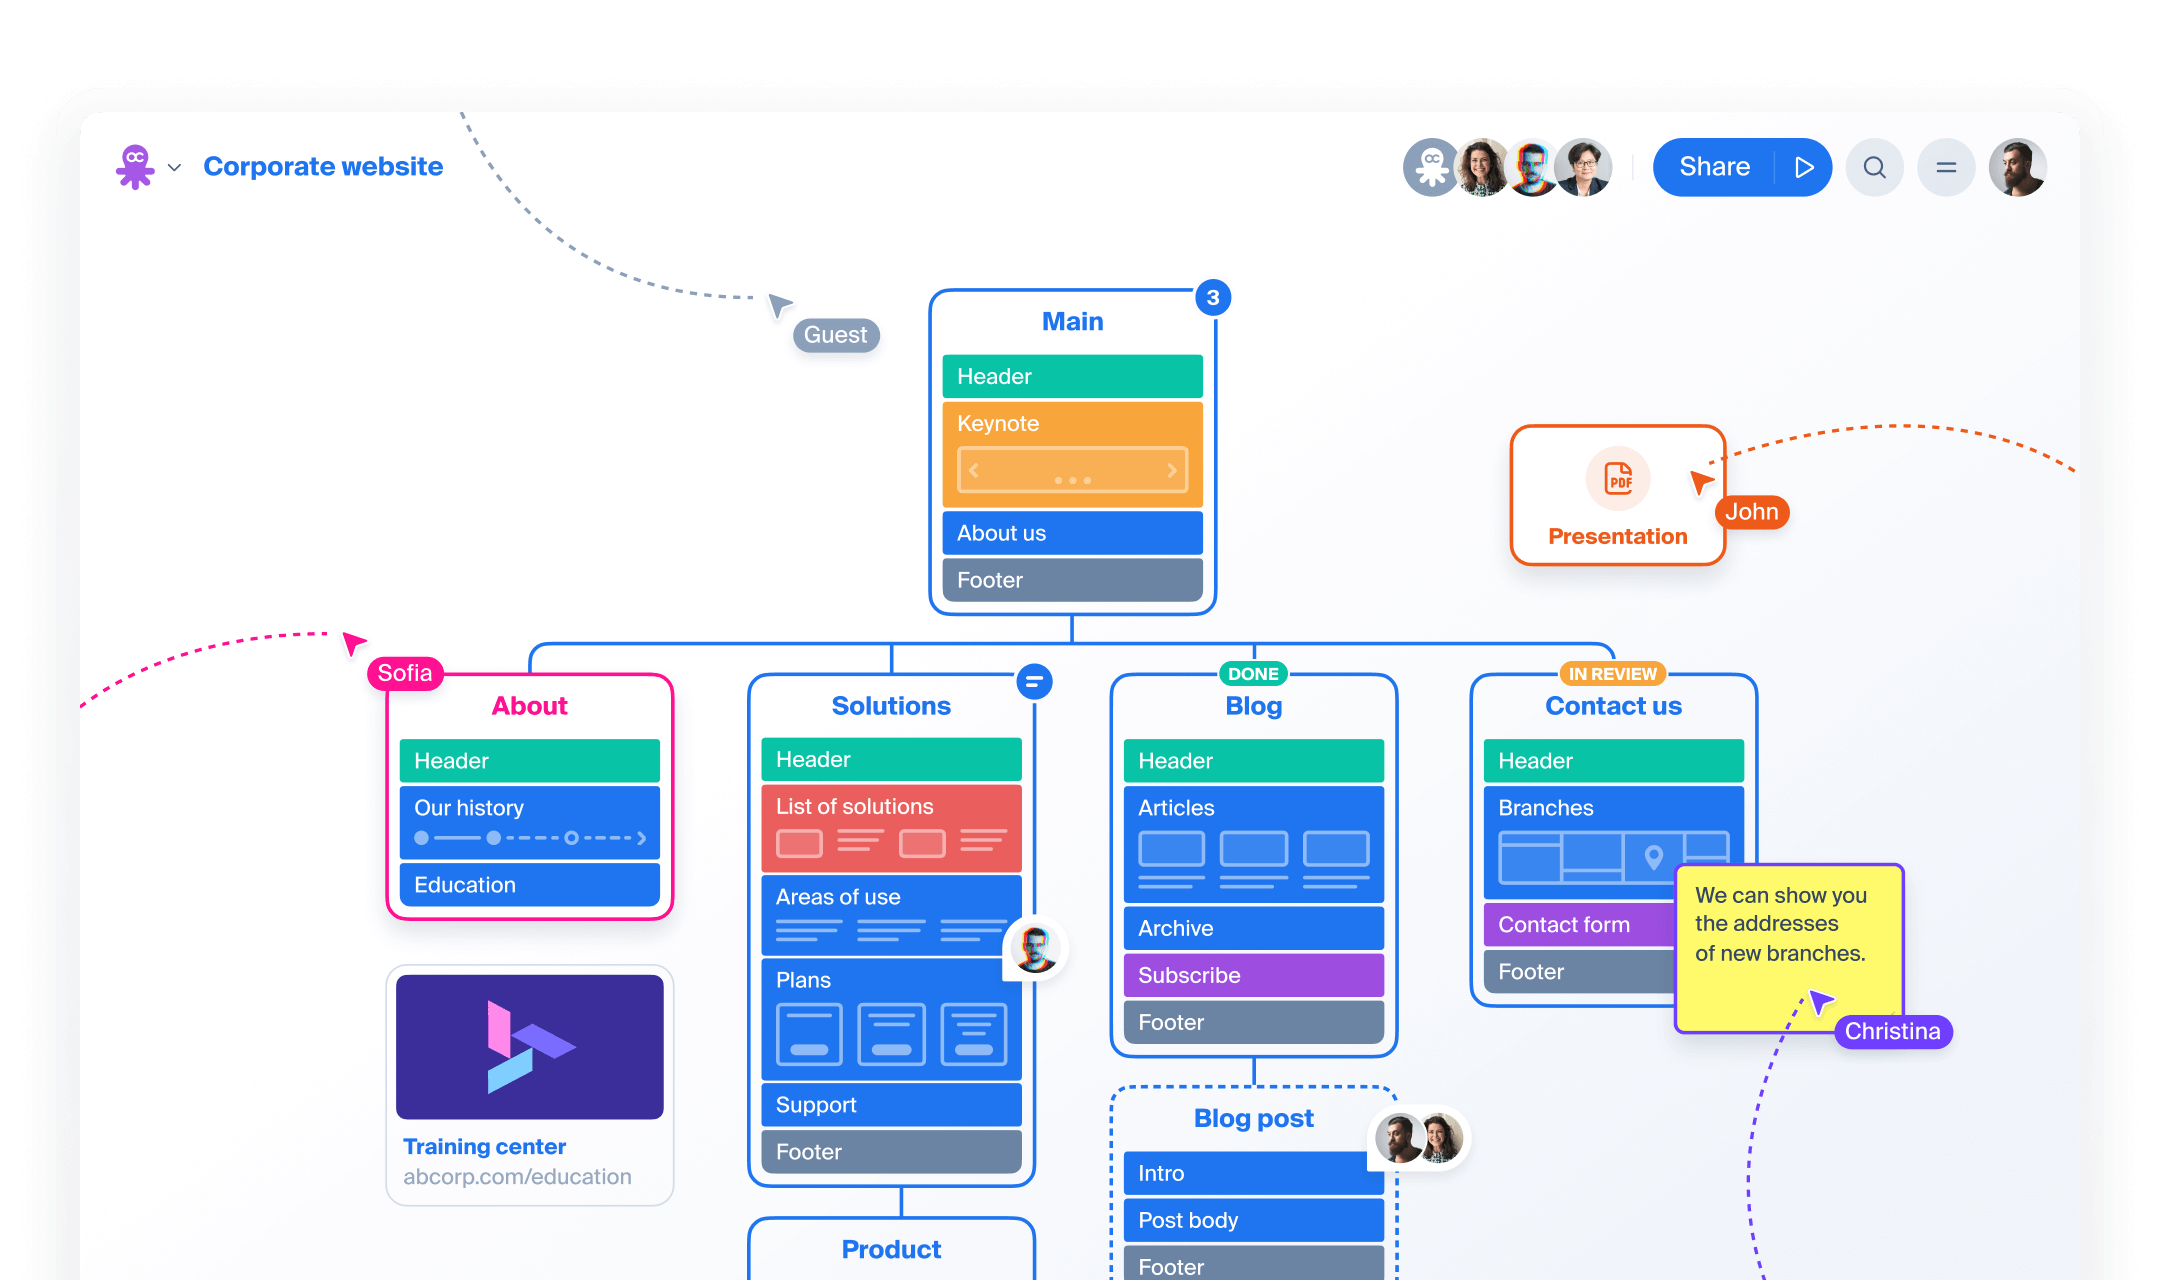Viewport: 2160px width, 1280px height.
Task: Open your profile avatar in the top-right corner
Action: pyautogui.click(x=2017, y=167)
